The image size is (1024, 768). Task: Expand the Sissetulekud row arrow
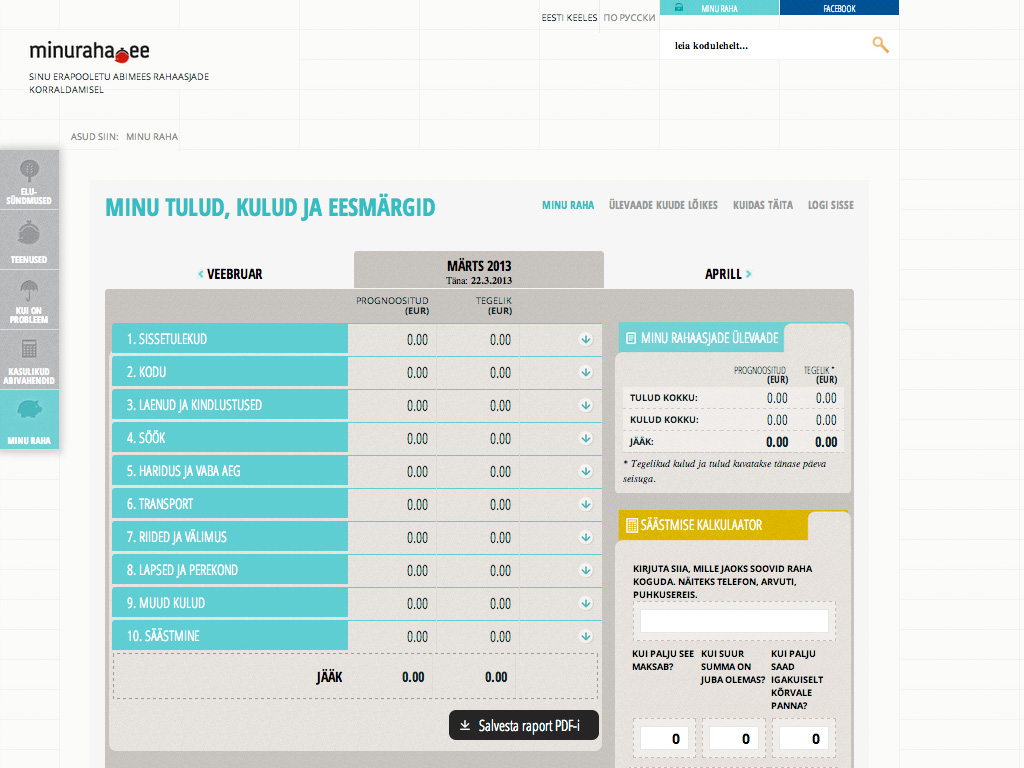pos(585,340)
